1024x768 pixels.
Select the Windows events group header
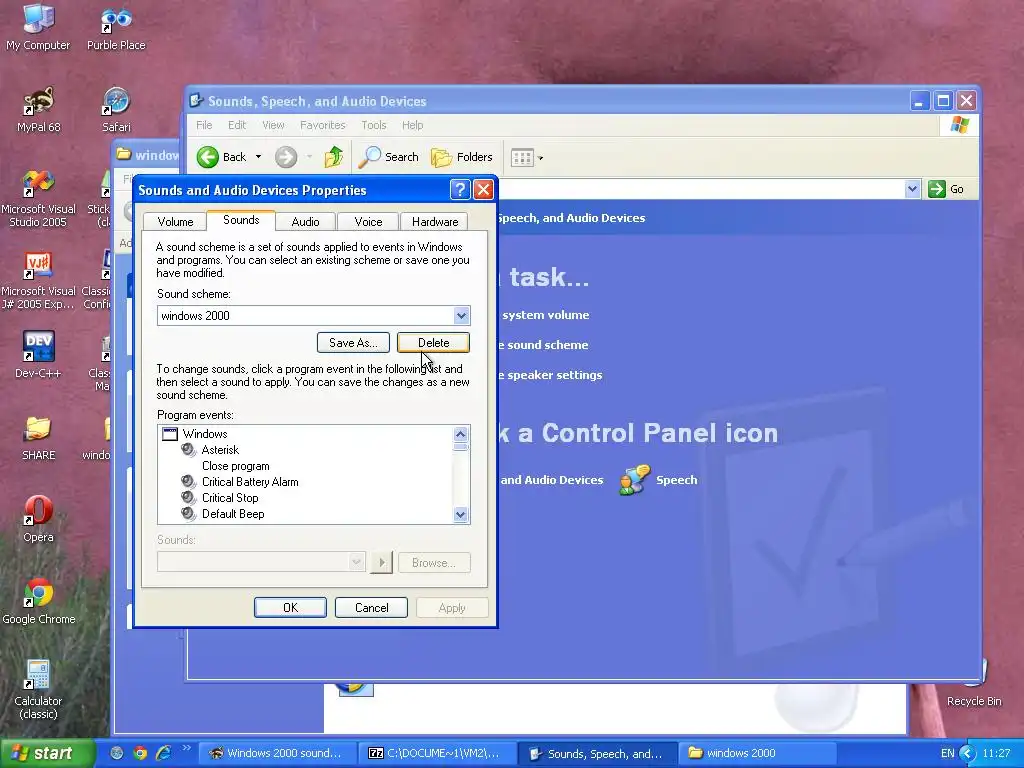tap(205, 434)
